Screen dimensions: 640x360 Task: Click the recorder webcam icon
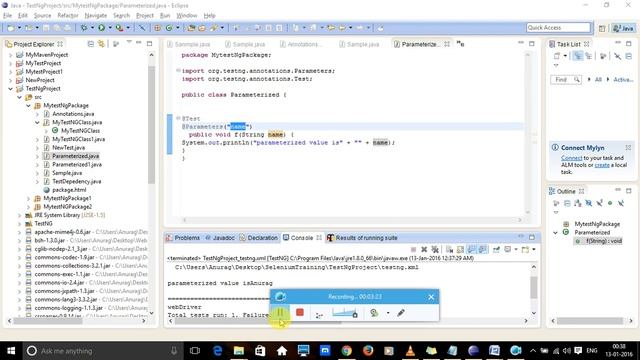click(374, 313)
